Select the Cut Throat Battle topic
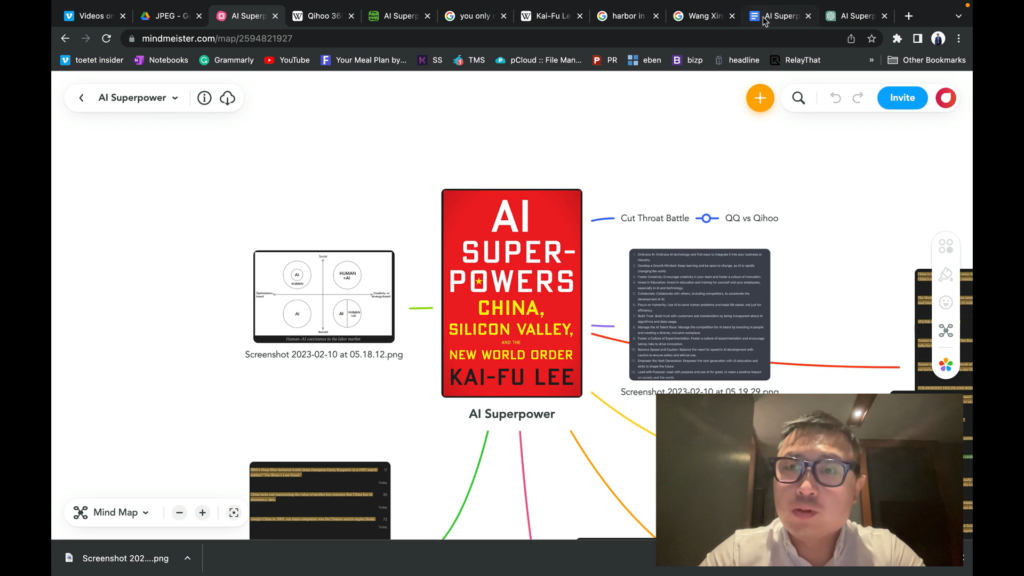Viewport: 1024px width, 576px height. point(654,218)
